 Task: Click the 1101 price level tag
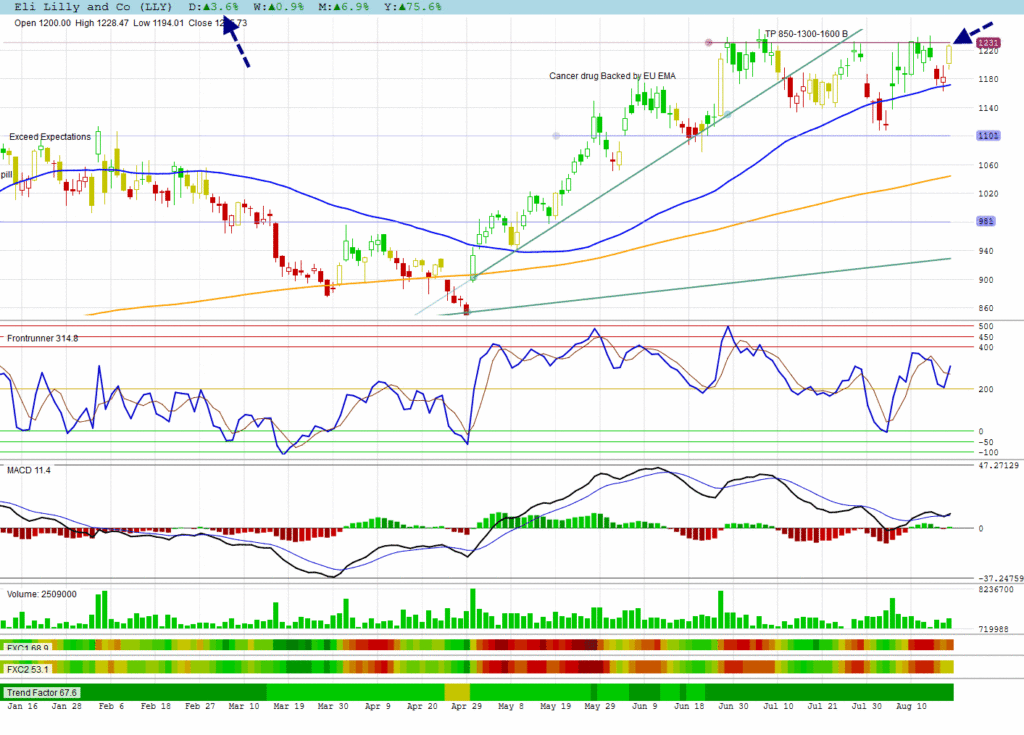pos(988,136)
